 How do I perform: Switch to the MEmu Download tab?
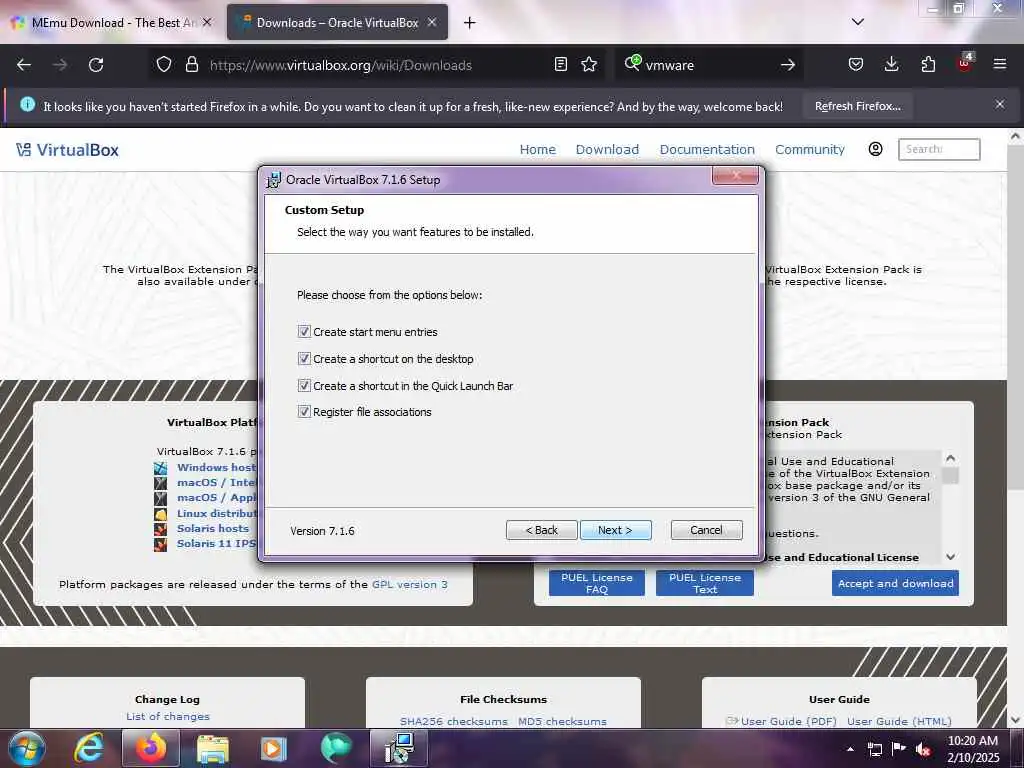point(112,22)
